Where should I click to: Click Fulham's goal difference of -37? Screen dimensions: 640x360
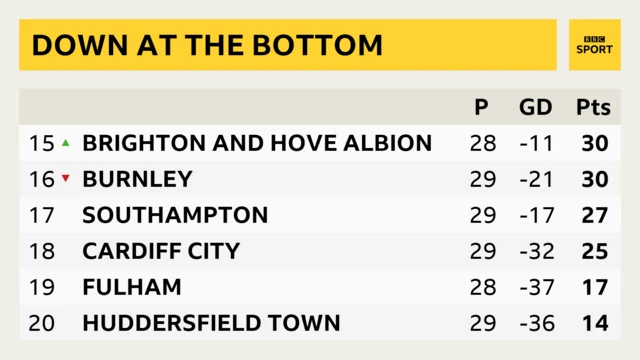[x=537, y=287]
